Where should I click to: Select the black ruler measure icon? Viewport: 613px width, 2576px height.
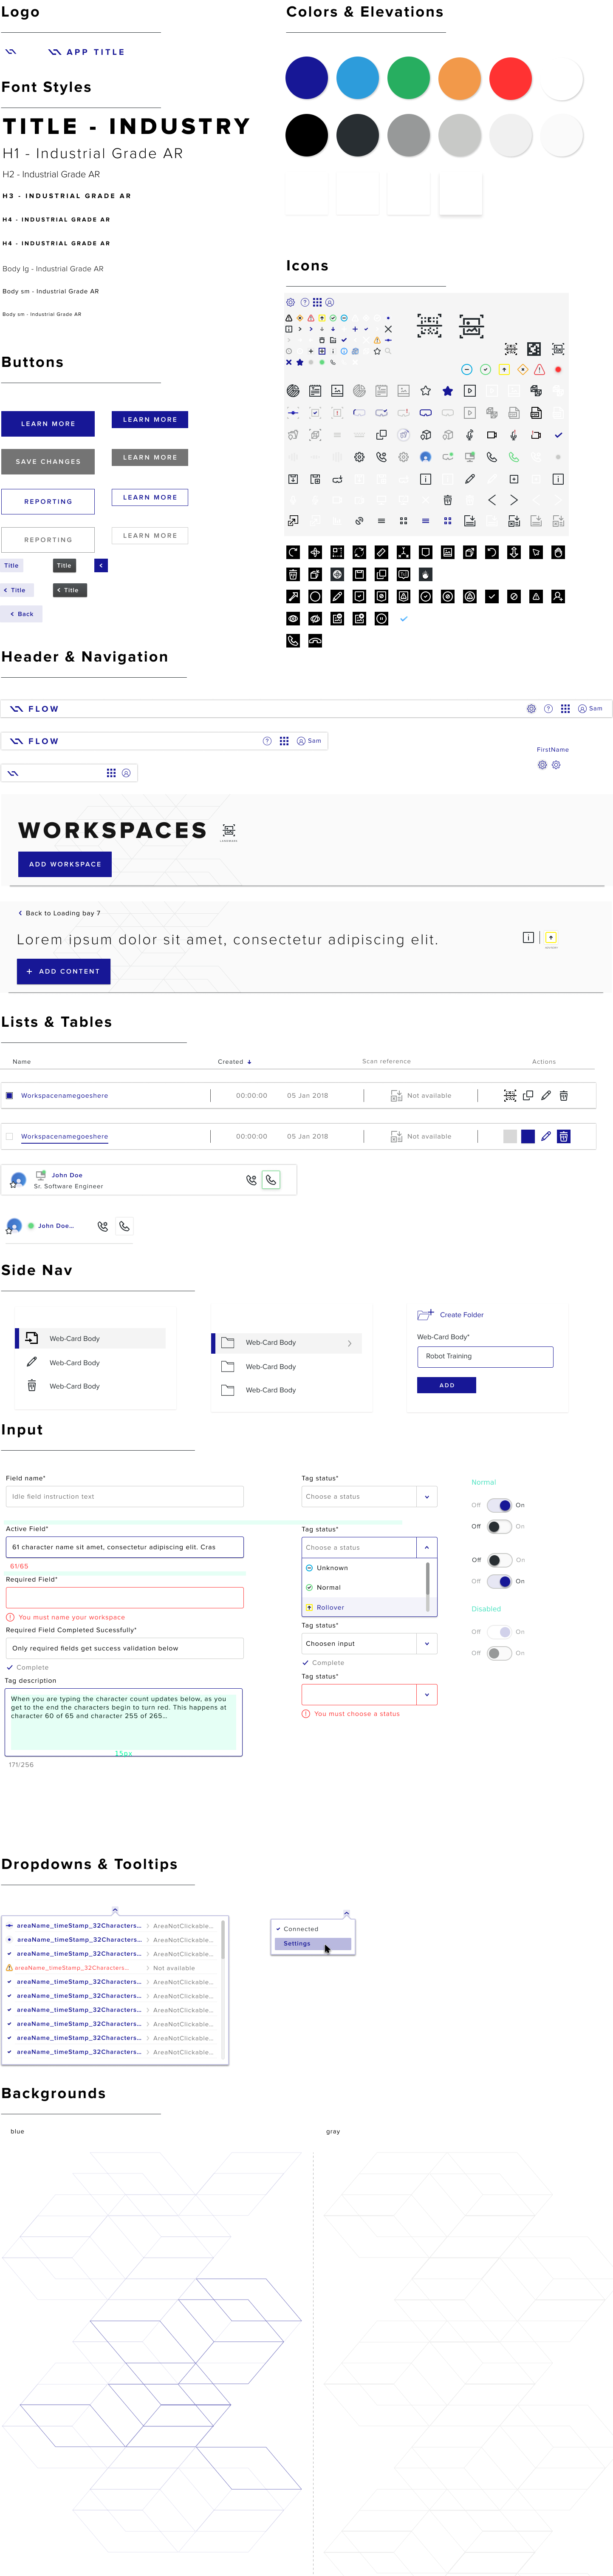tap(381, 552)
